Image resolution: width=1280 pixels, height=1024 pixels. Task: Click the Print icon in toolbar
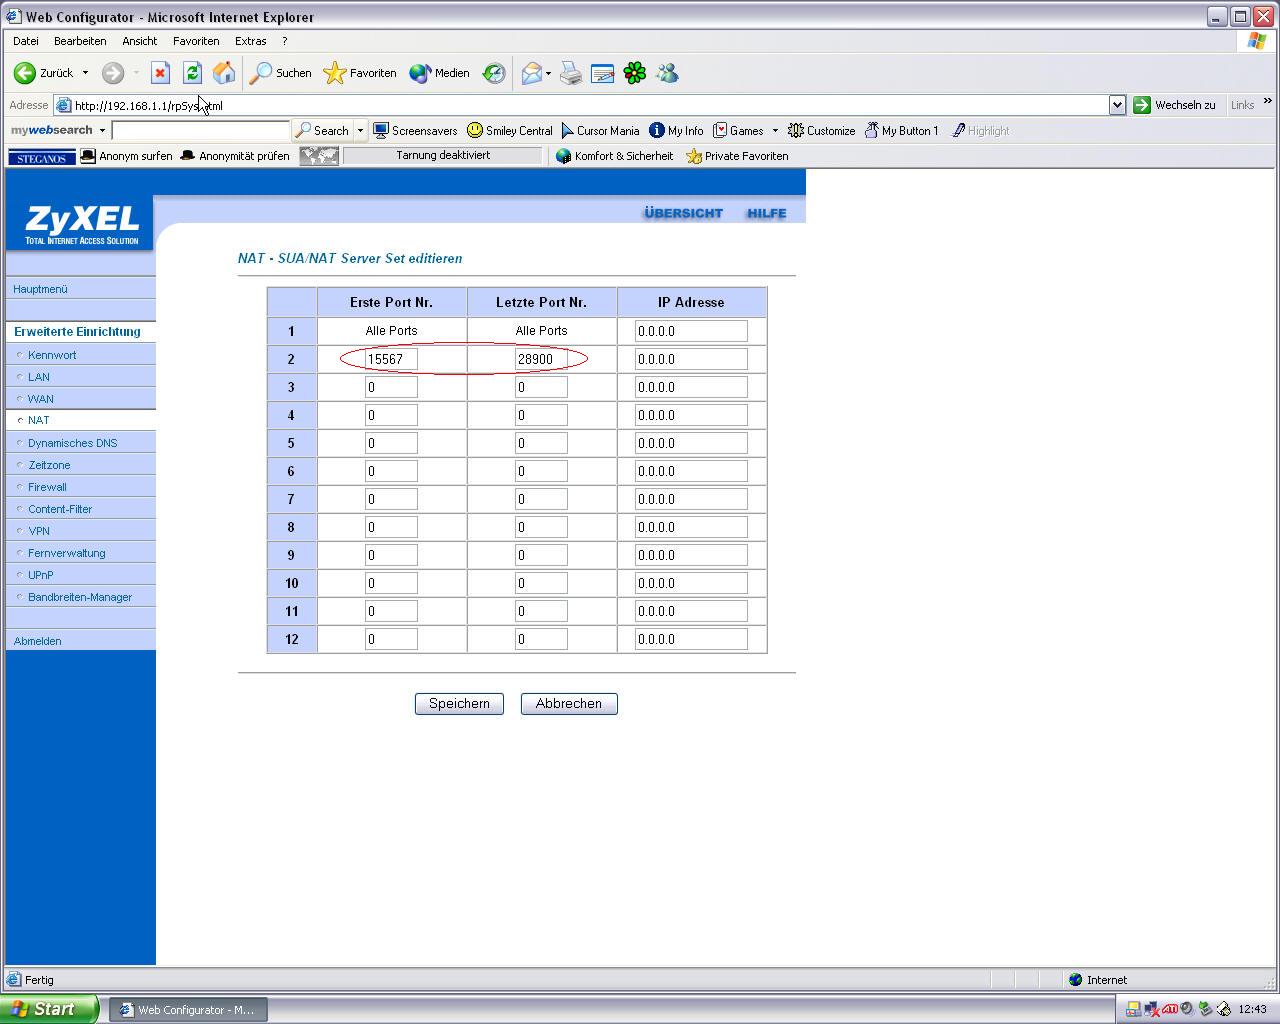click(x=570, y=73)
